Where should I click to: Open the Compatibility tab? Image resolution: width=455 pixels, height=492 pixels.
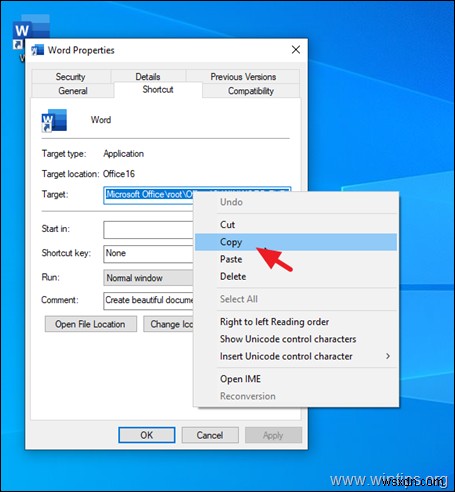coord(251,91)
